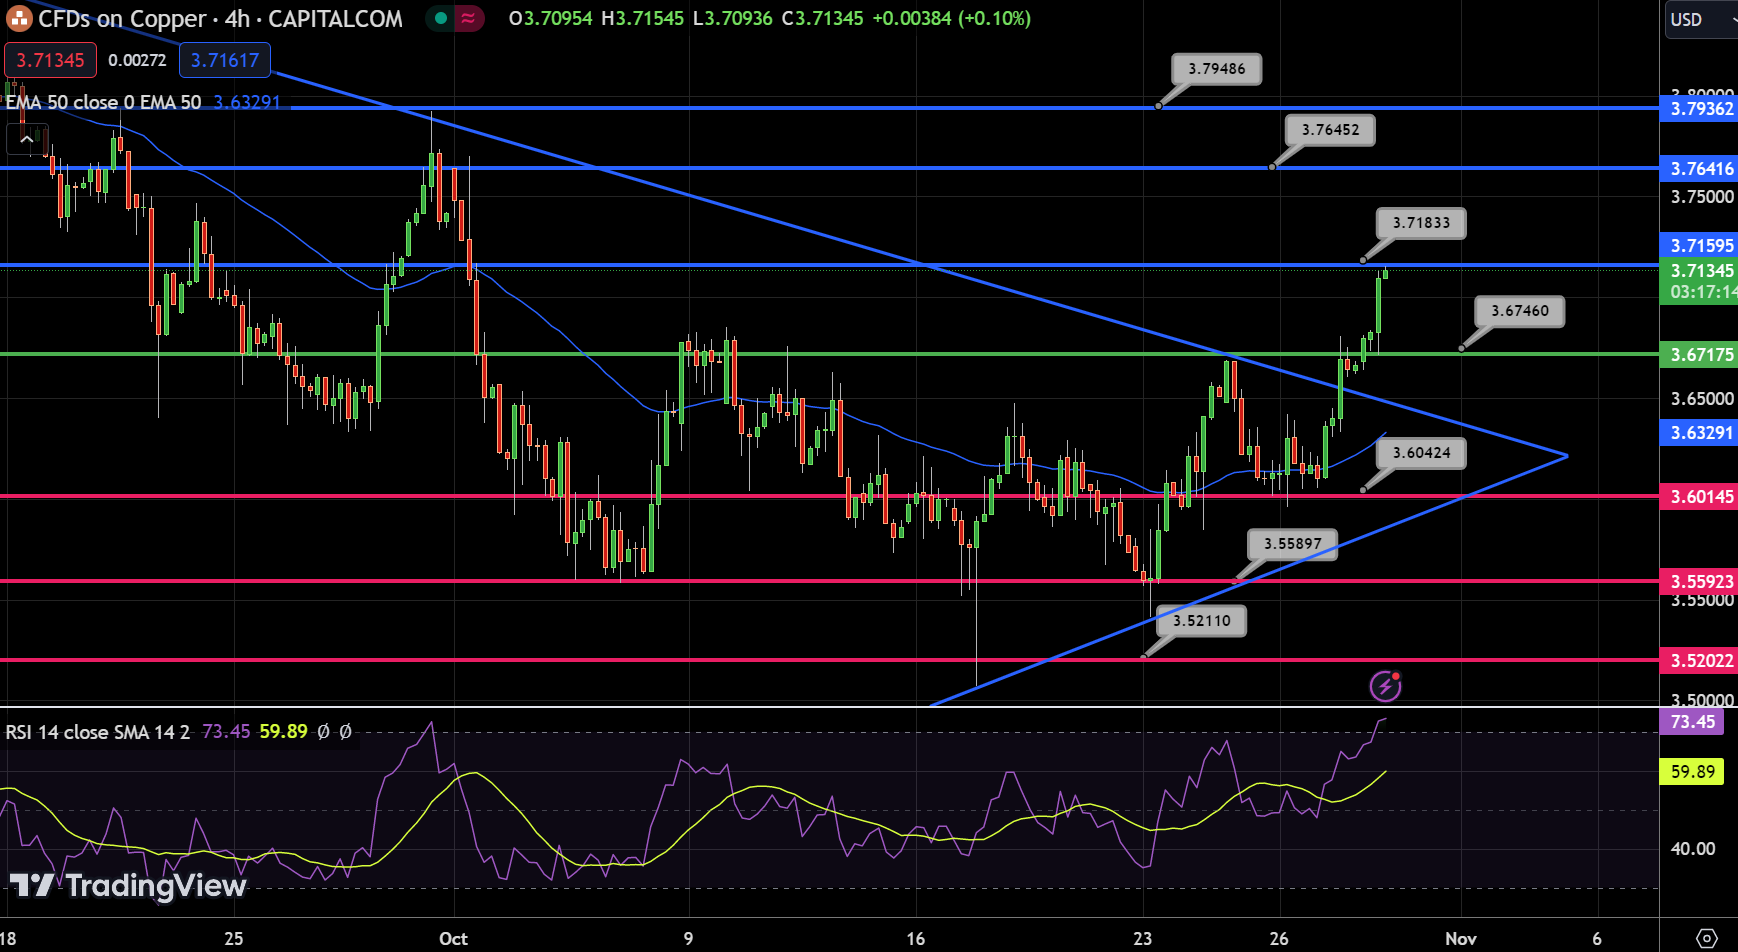Click the red sell price 3.71345 button
The height and width of the screenshot is (952, 1738).
[x=51, y=60]
